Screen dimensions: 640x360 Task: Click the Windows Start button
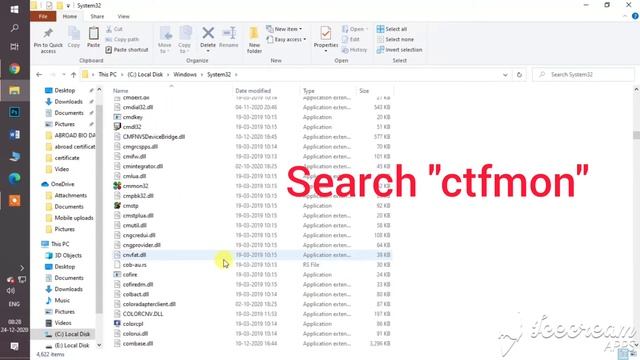pos(14,9)
